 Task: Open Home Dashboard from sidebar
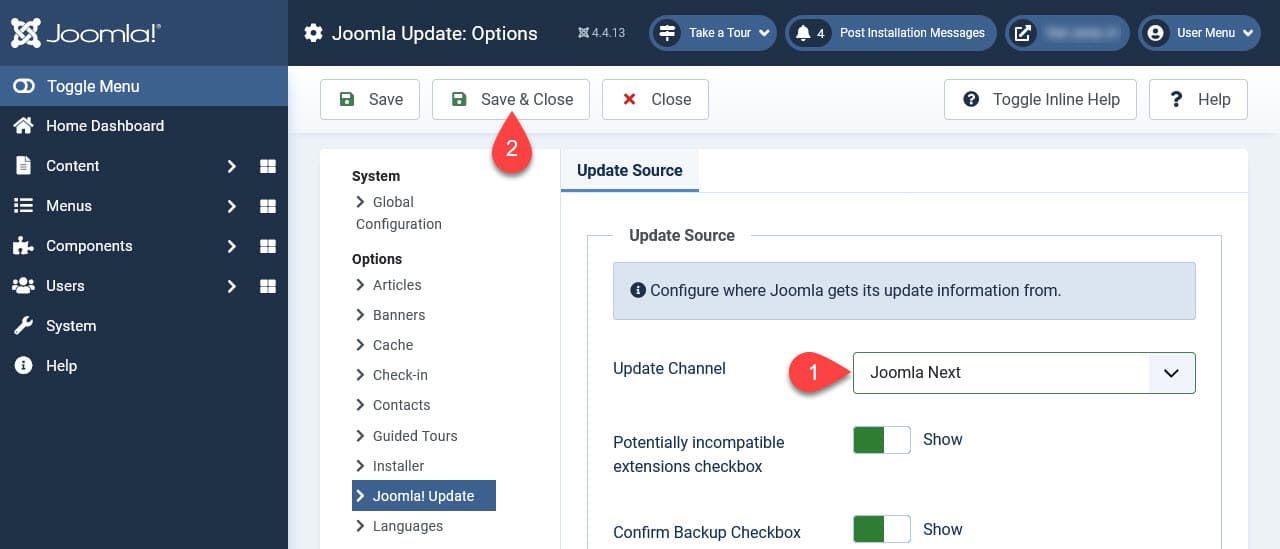point(104,126)
